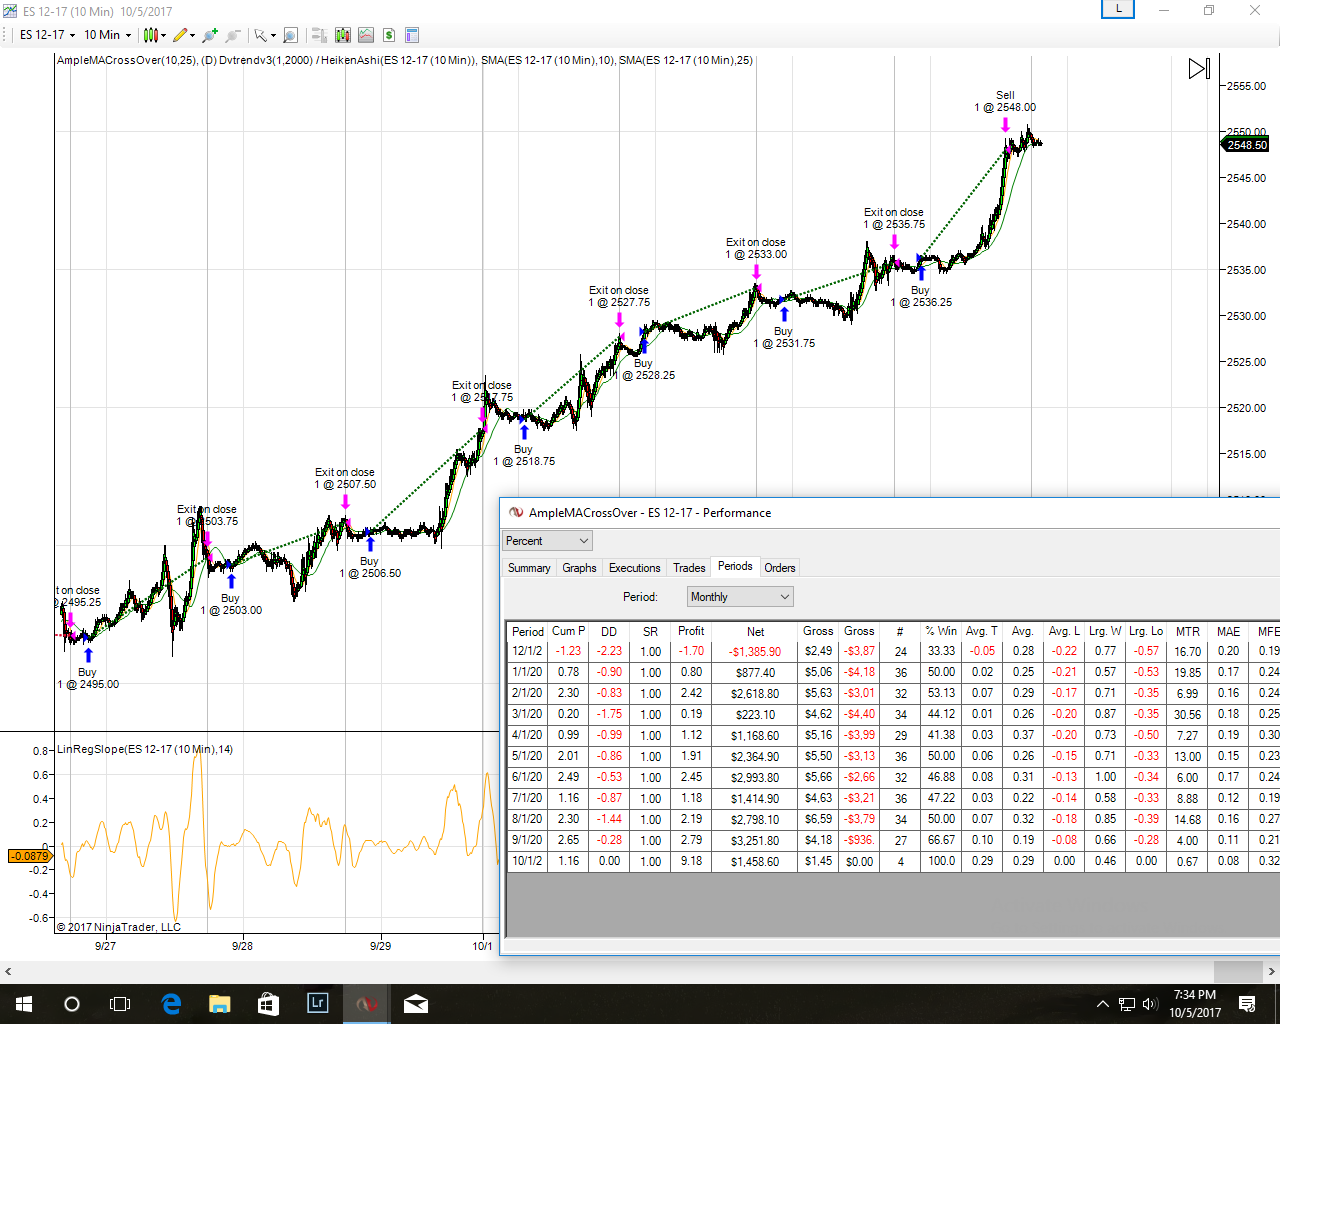Open the chart properties panel icon

(x=412, y=35)
